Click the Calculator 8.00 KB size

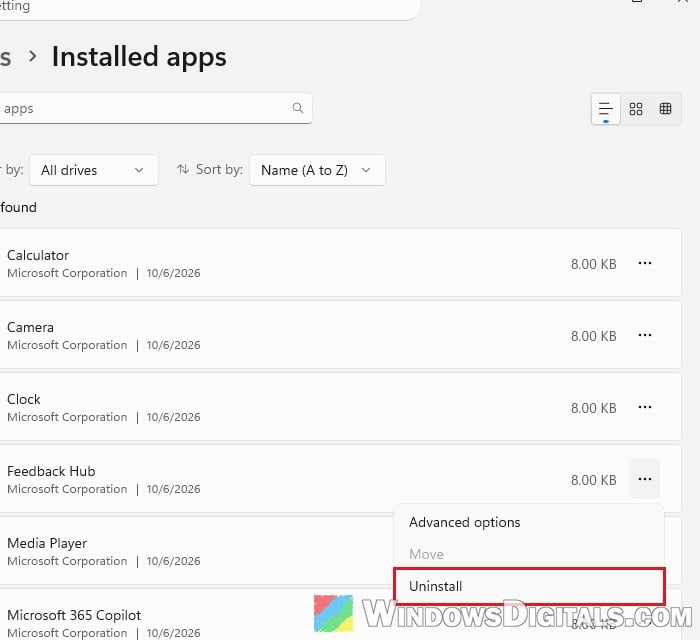coord(593,264)
